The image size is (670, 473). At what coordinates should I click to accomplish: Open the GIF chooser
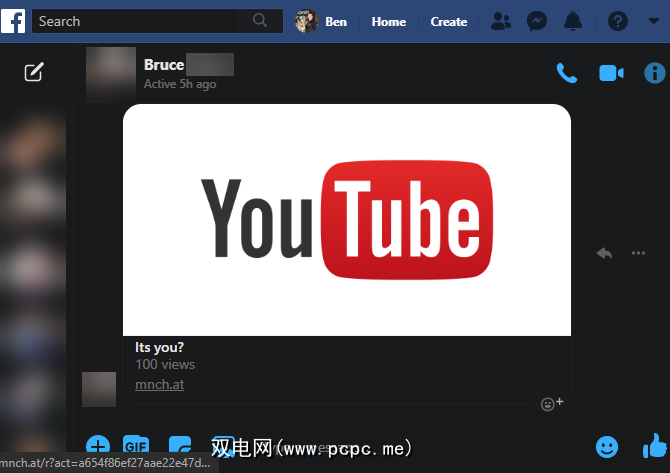(x=136, y=445)
